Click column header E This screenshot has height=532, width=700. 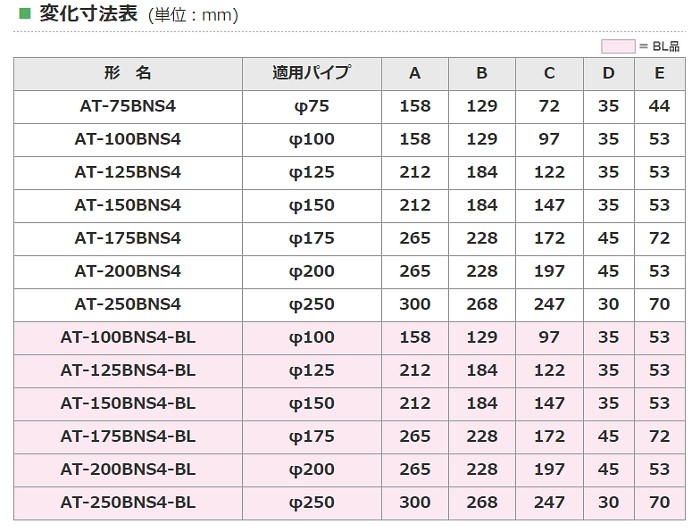pos(660,73)
